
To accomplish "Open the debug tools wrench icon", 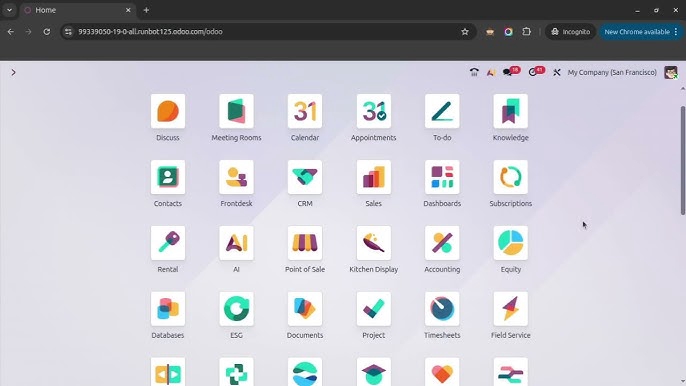I will 556,72.
